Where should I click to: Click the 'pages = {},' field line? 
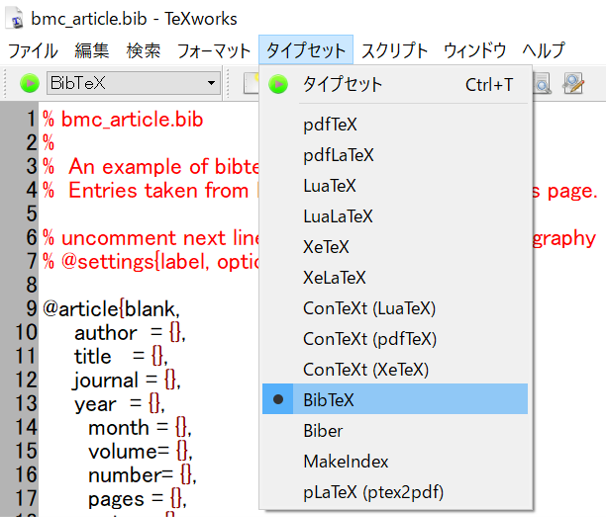click(x=137, y=499)
